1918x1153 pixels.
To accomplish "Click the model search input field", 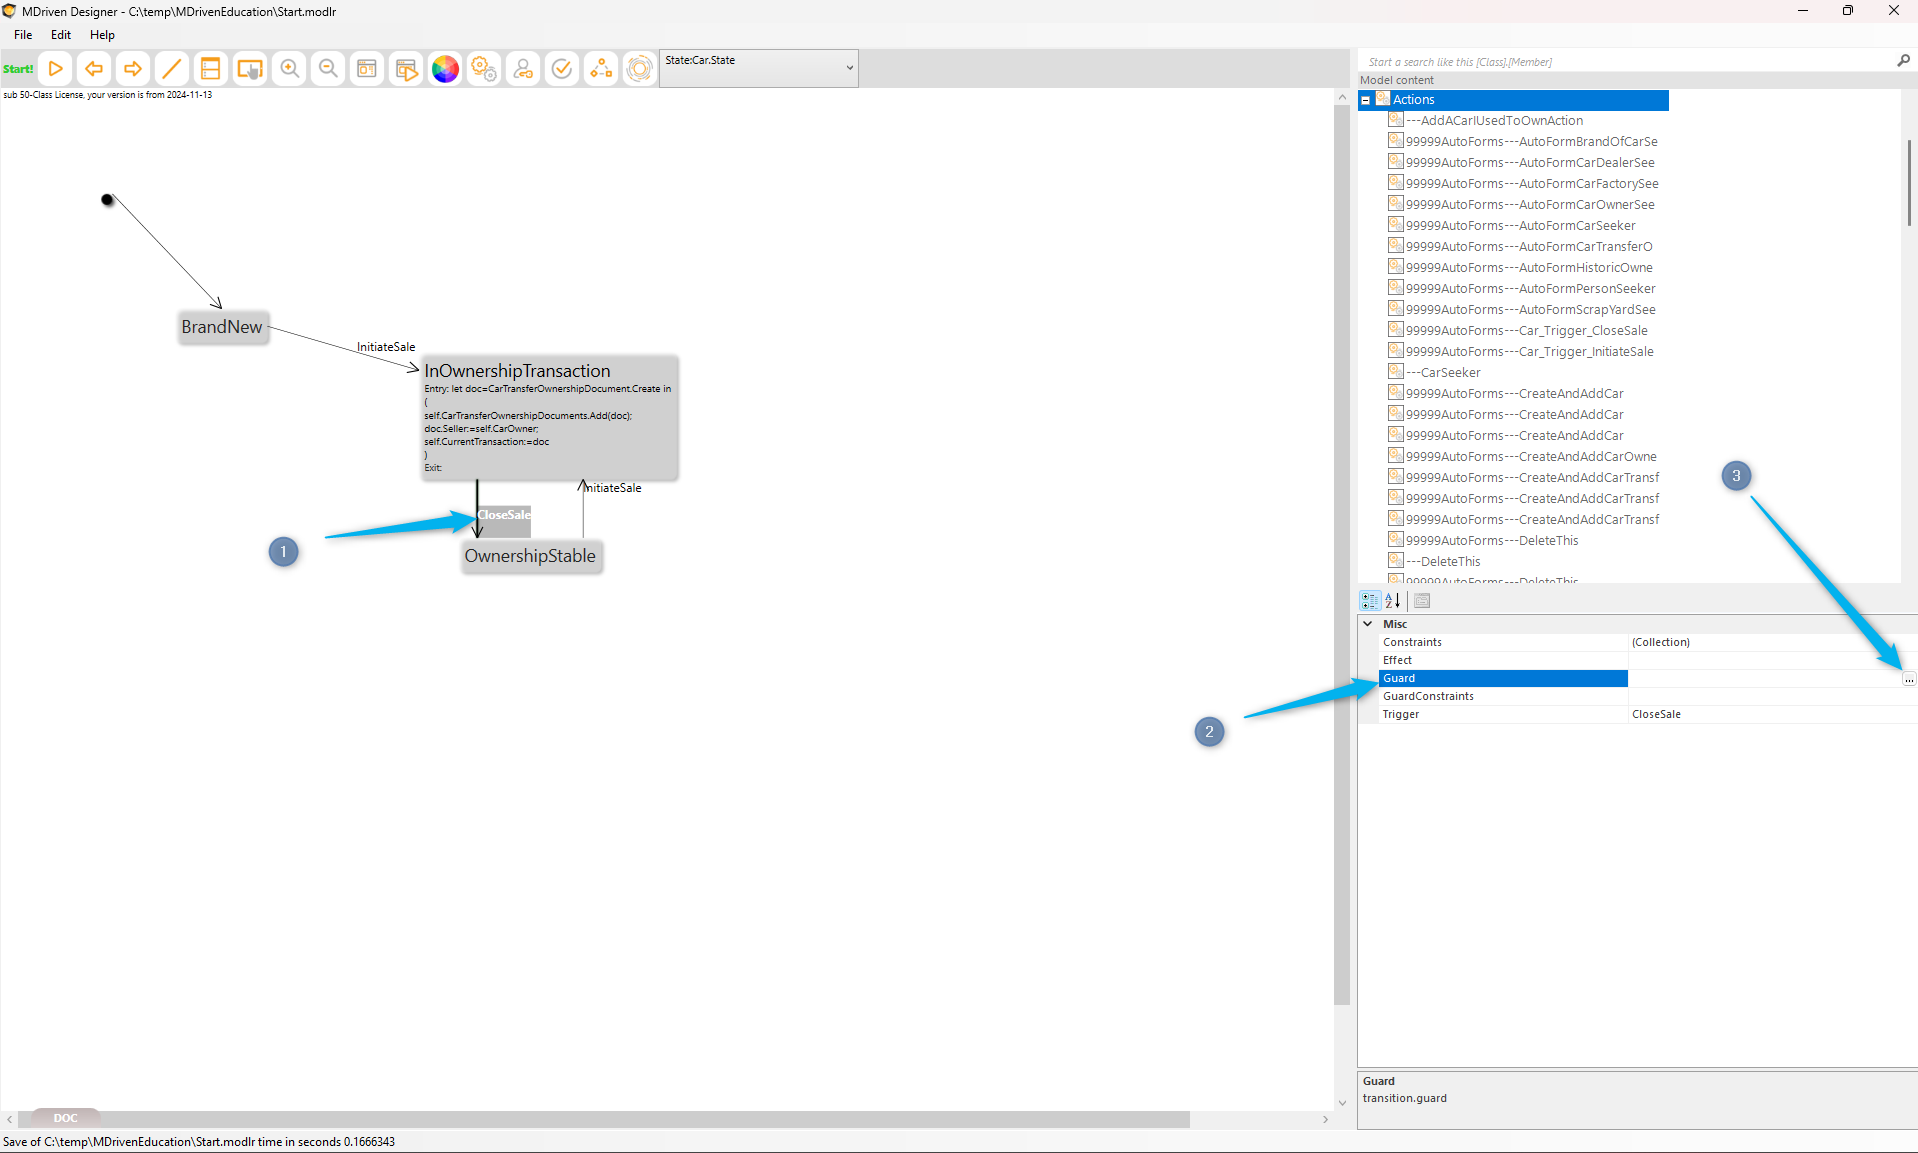I will [x=1625, y=62].
